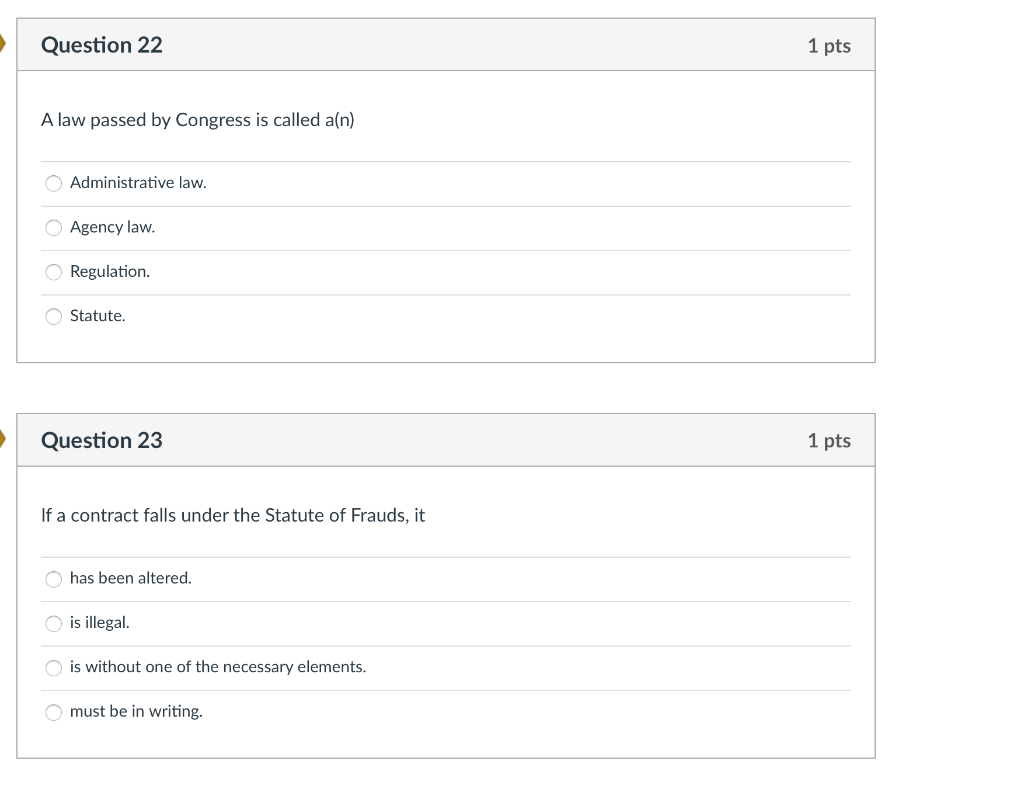Select Statute as the answer
Image resolution: width=1024 pixels, height=785 pixels.
[x=54, y=317]
